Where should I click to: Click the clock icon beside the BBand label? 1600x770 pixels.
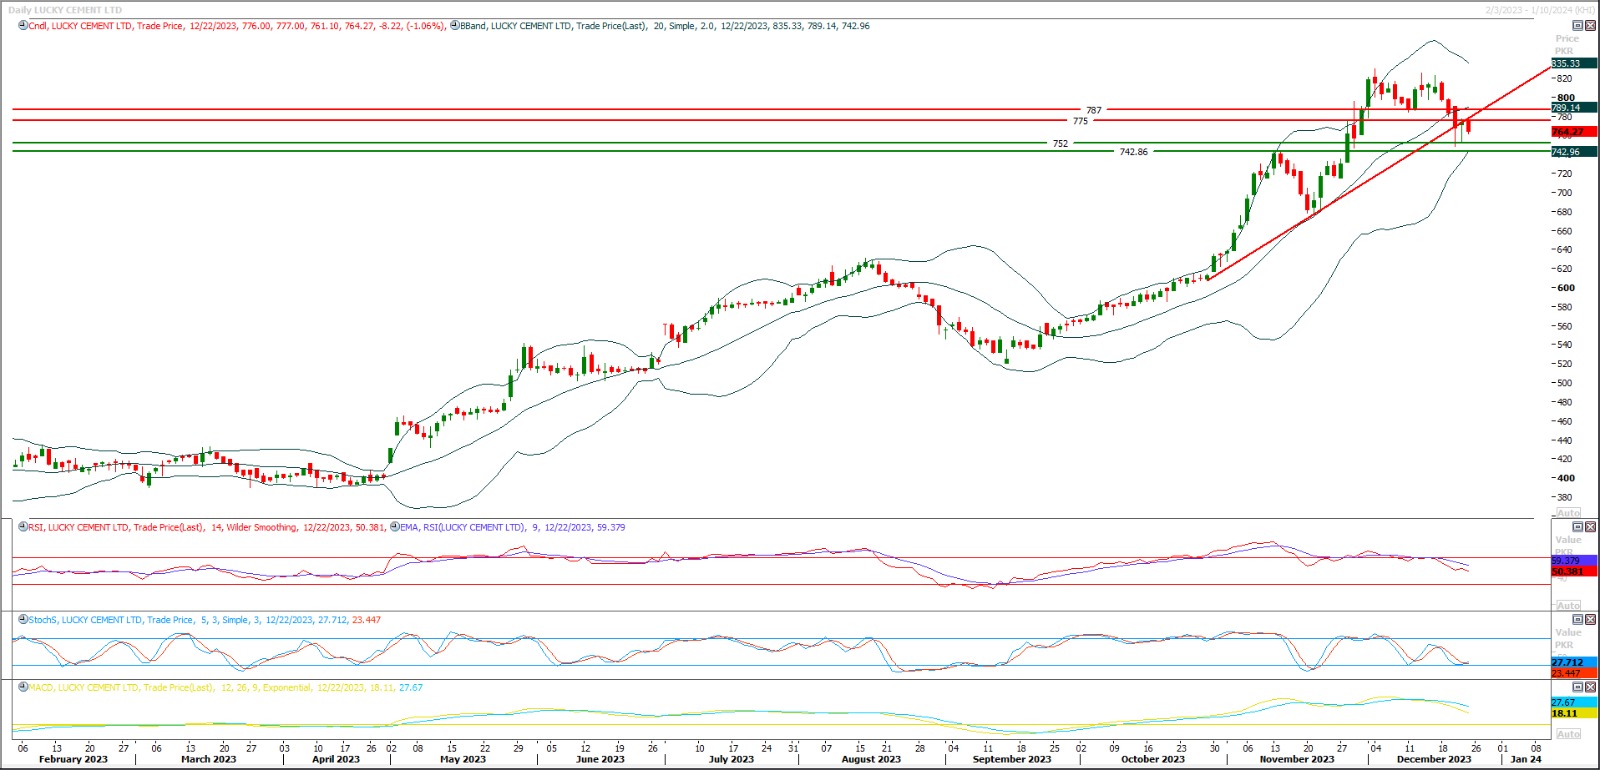[454, 26]
